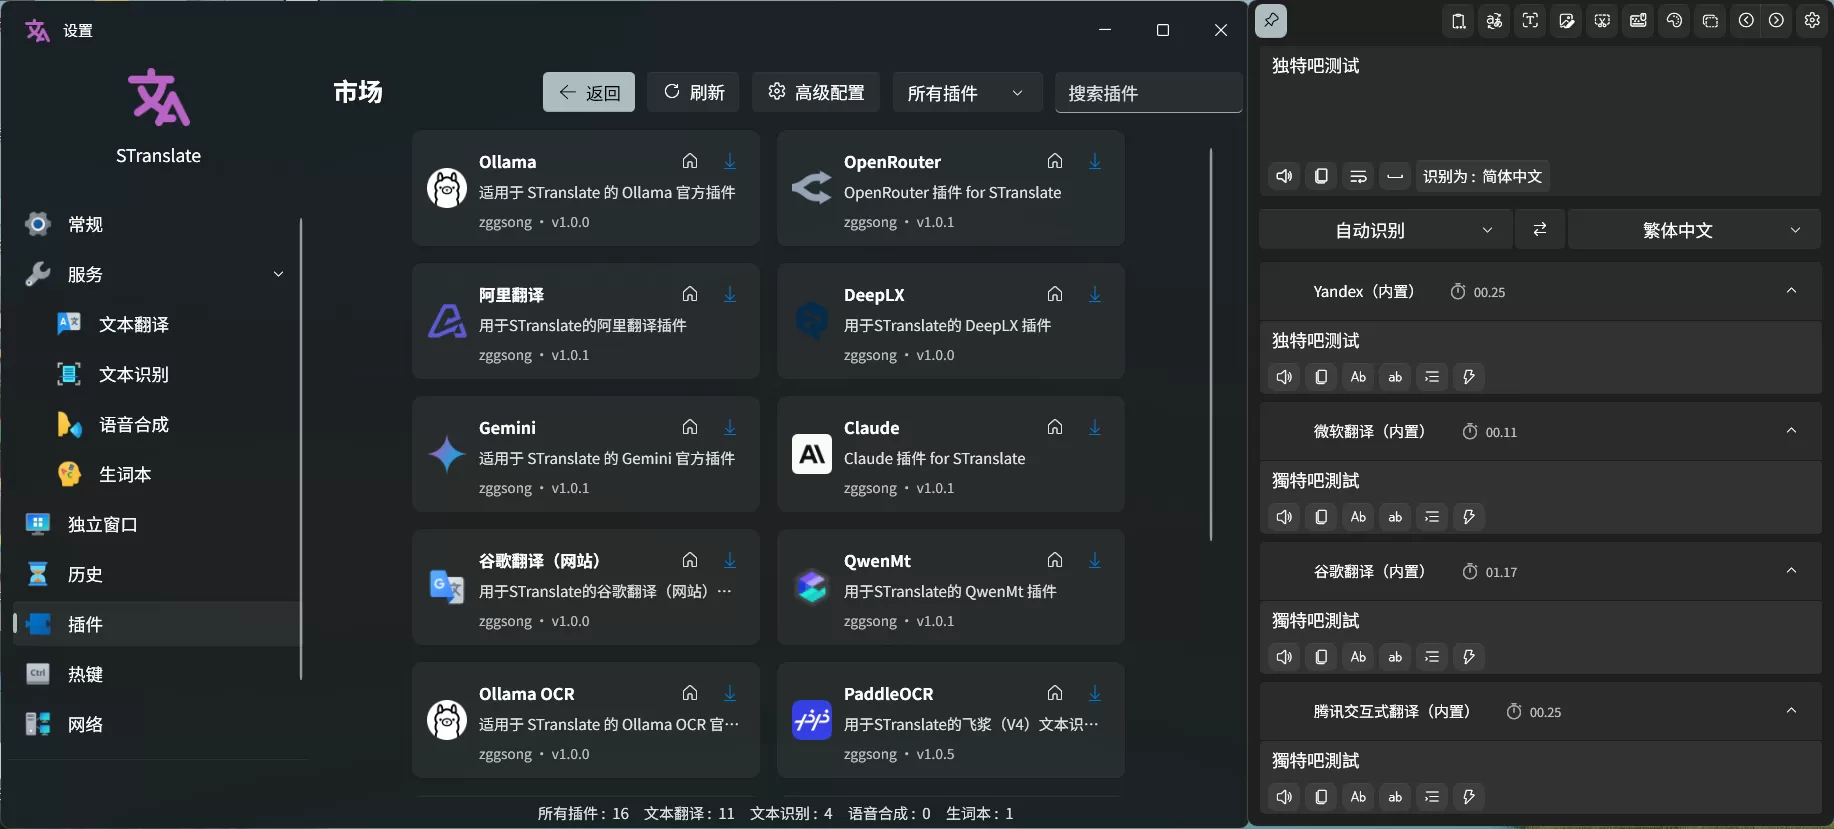
Task: Open 文本翻译 settings page
Action: click(x=155, y=324)
